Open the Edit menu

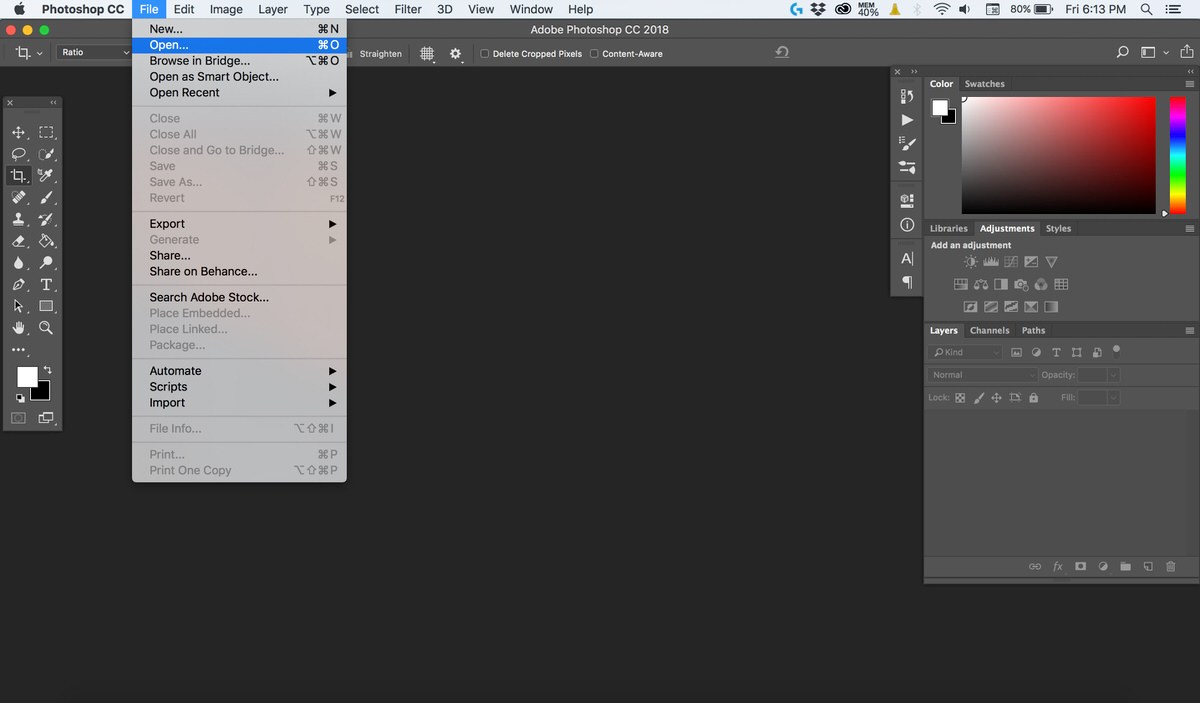(x=184, y=9)
